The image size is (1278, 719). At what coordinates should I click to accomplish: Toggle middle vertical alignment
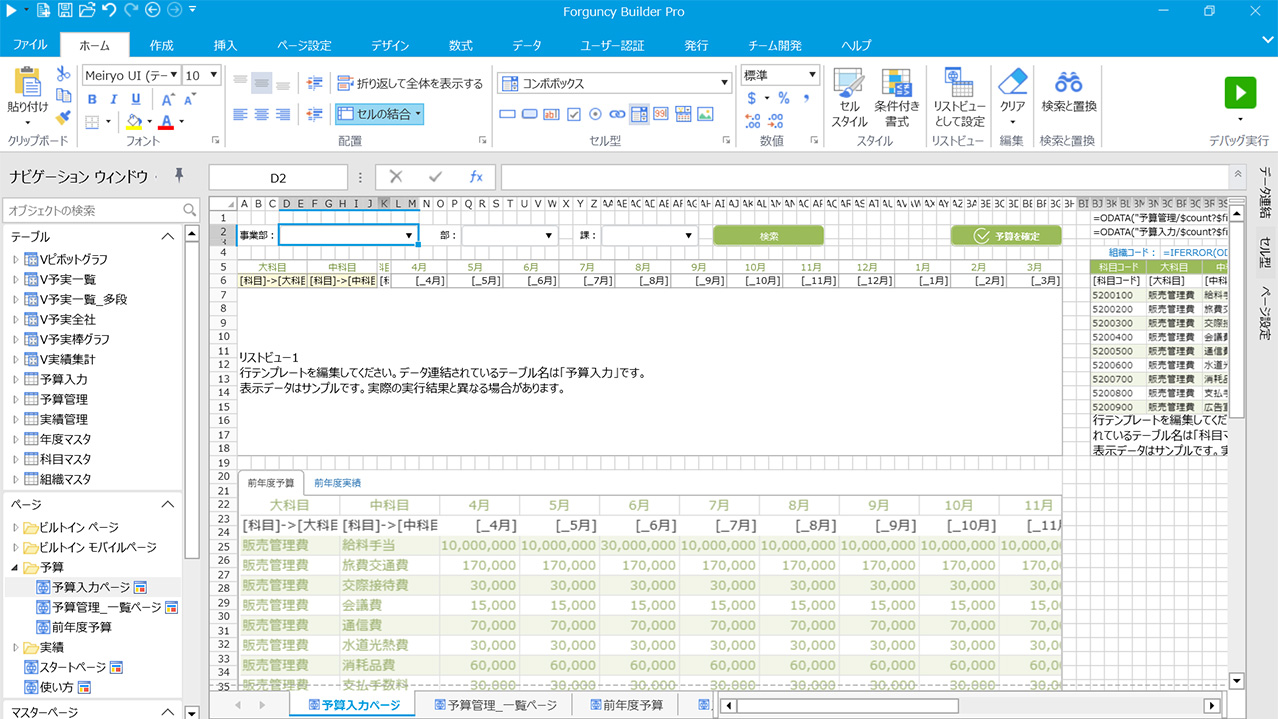[262, 83]
